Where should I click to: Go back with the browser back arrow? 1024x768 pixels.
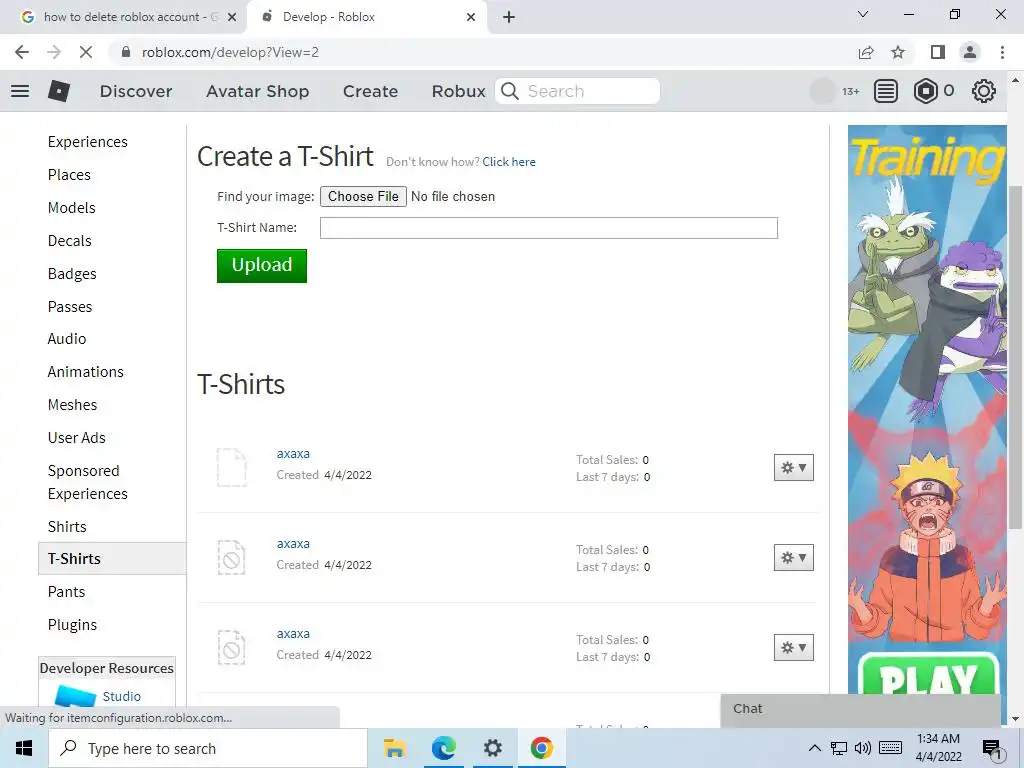tap(22, 52)
